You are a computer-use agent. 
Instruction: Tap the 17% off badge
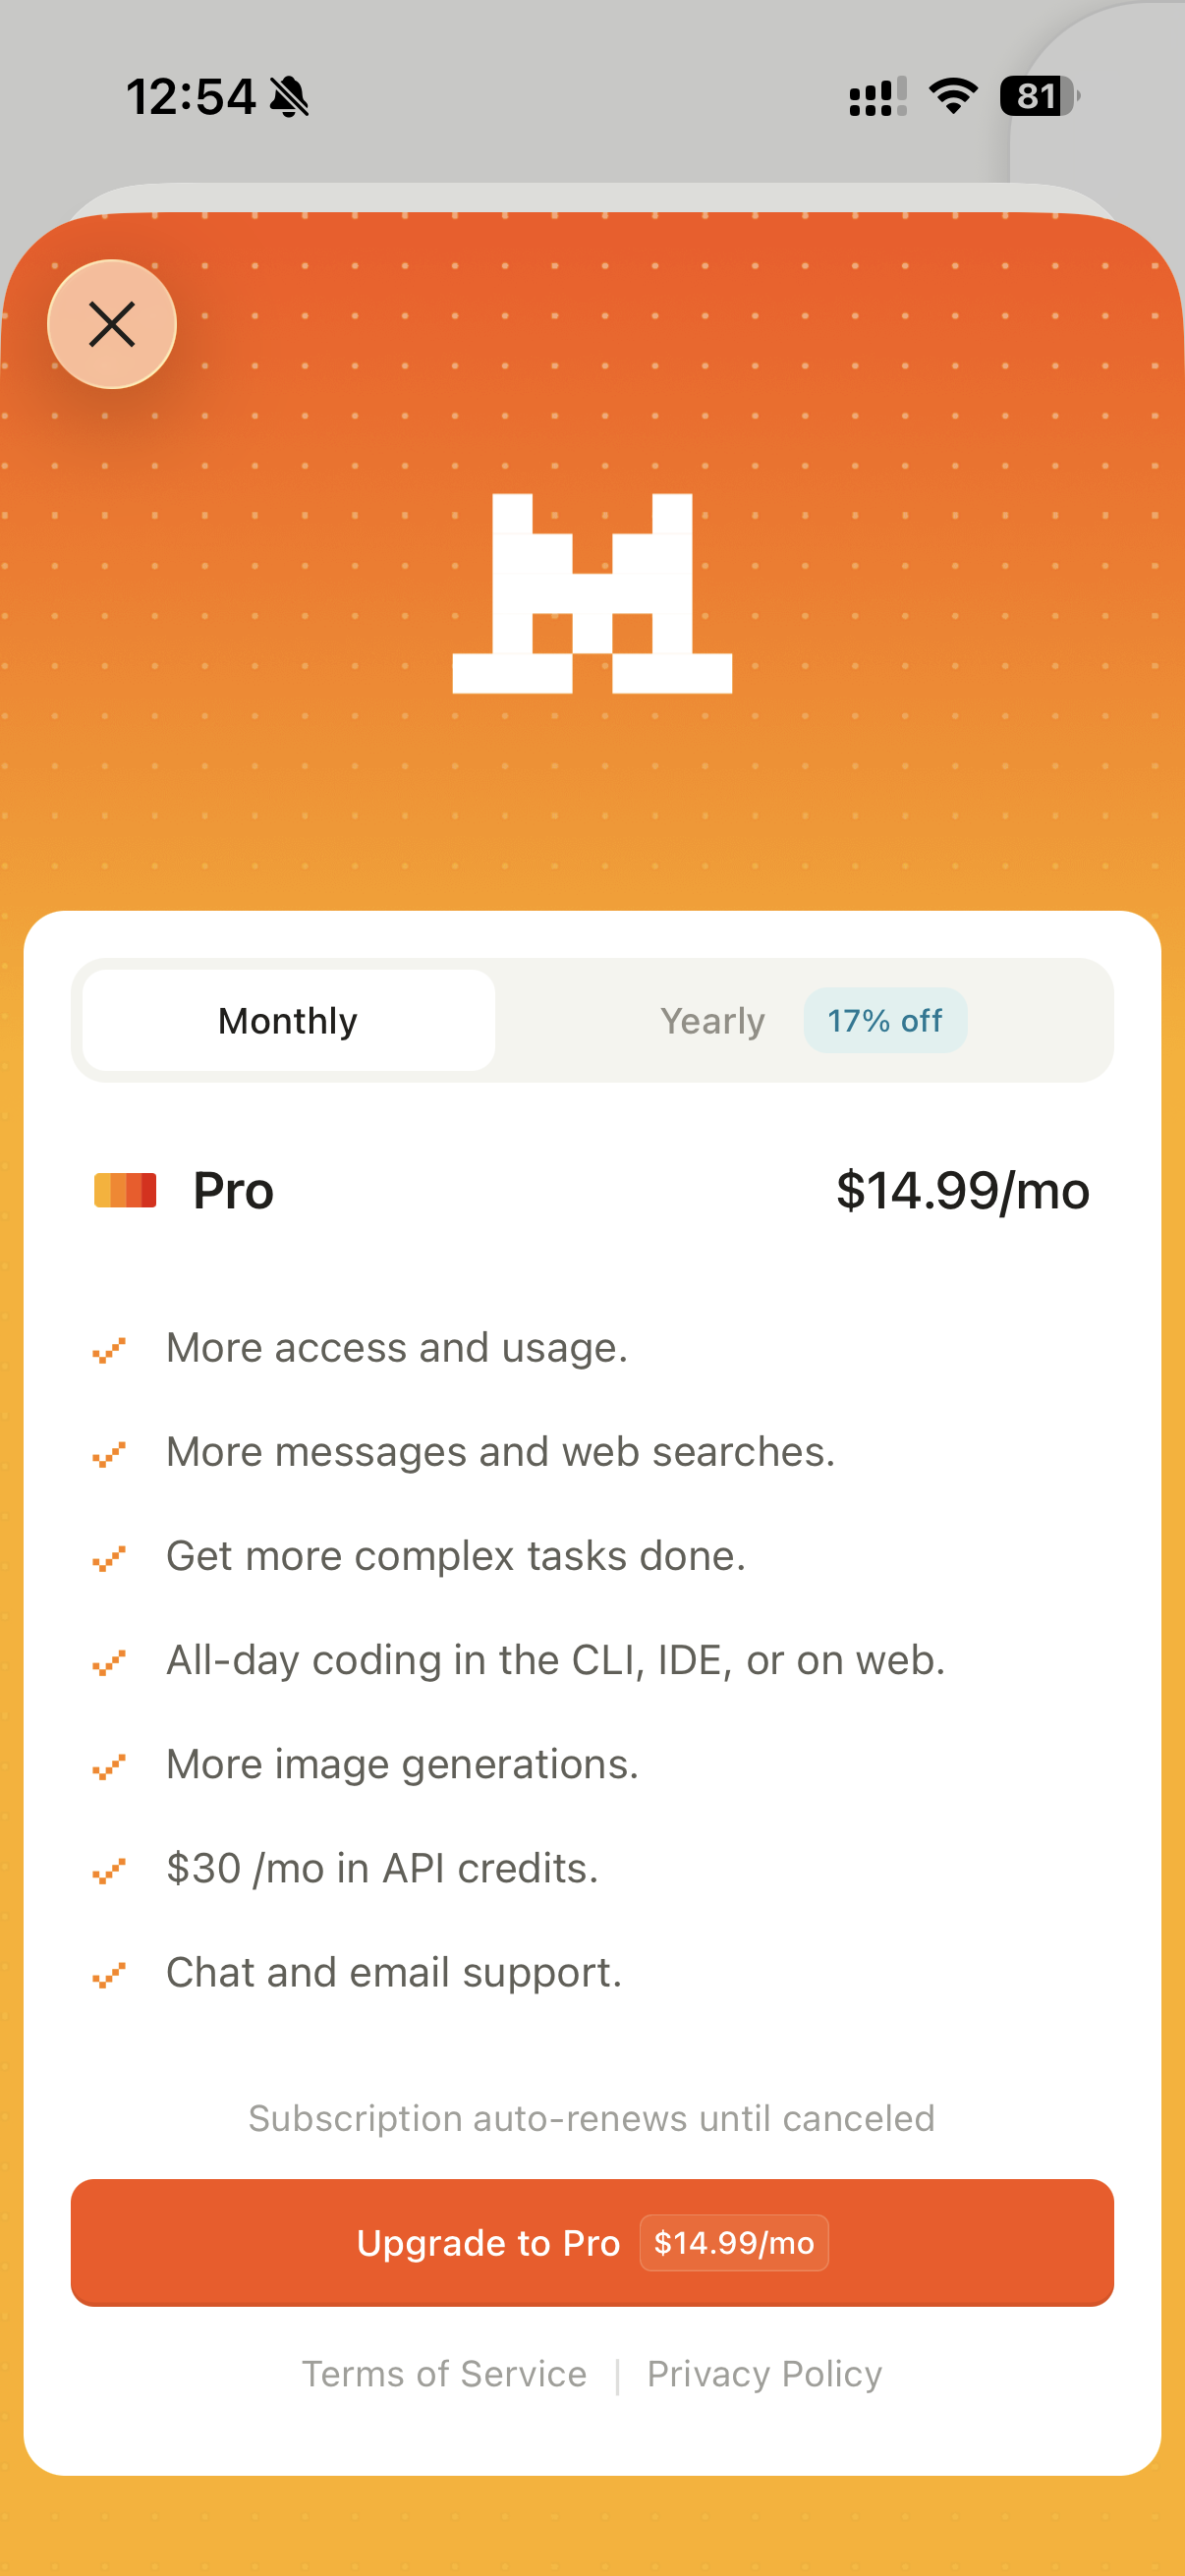coord(885,1021)
